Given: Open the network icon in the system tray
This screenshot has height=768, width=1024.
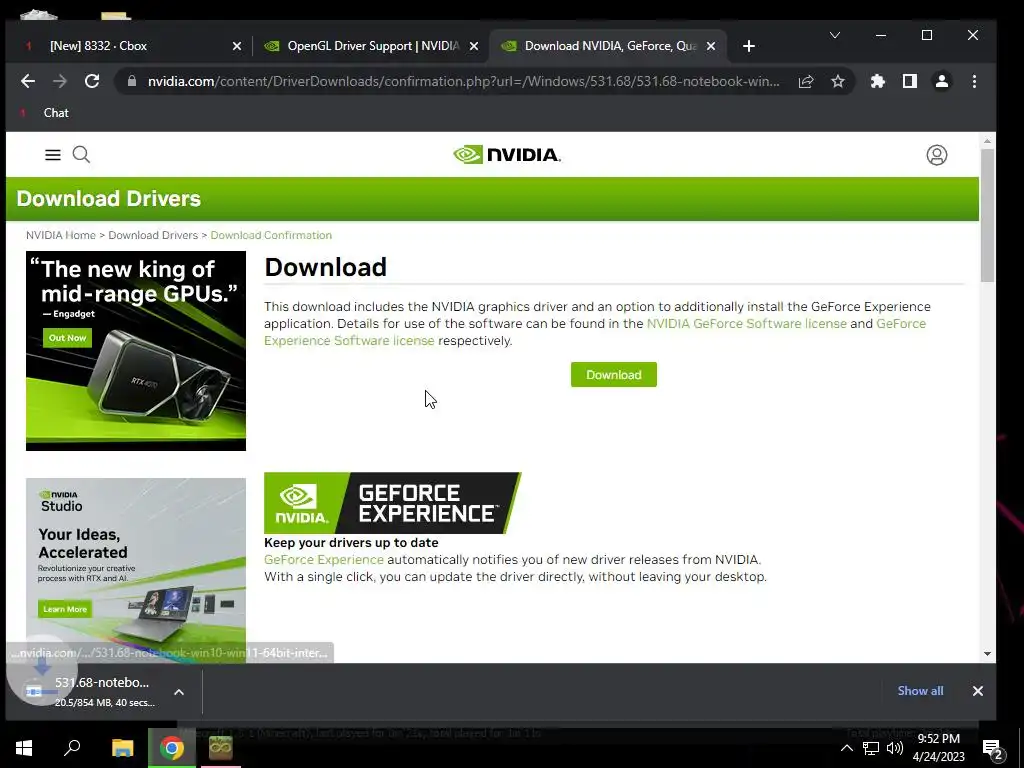Looking at the screenshot, I should pyautogui.click(x=871, y=748).
